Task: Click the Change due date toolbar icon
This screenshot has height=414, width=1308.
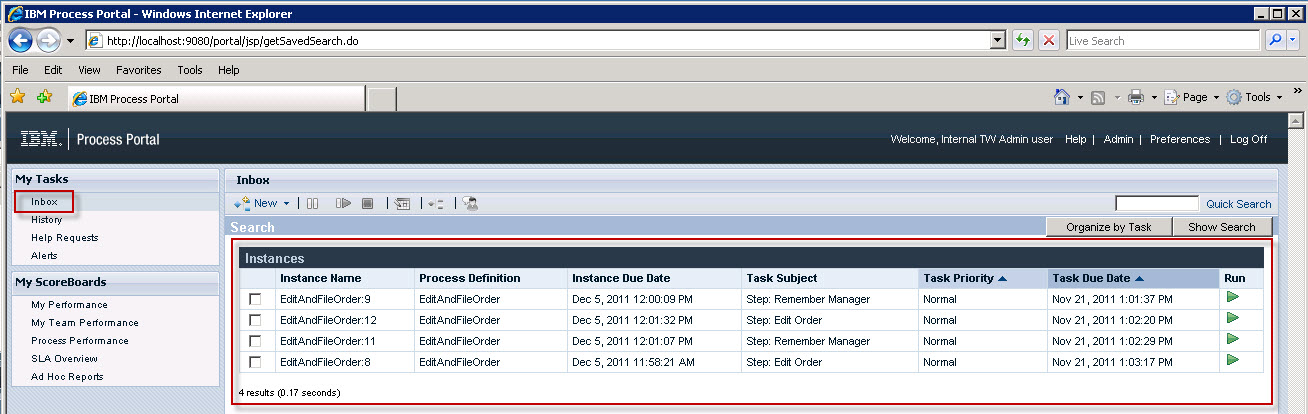Action: pos(402,203)
